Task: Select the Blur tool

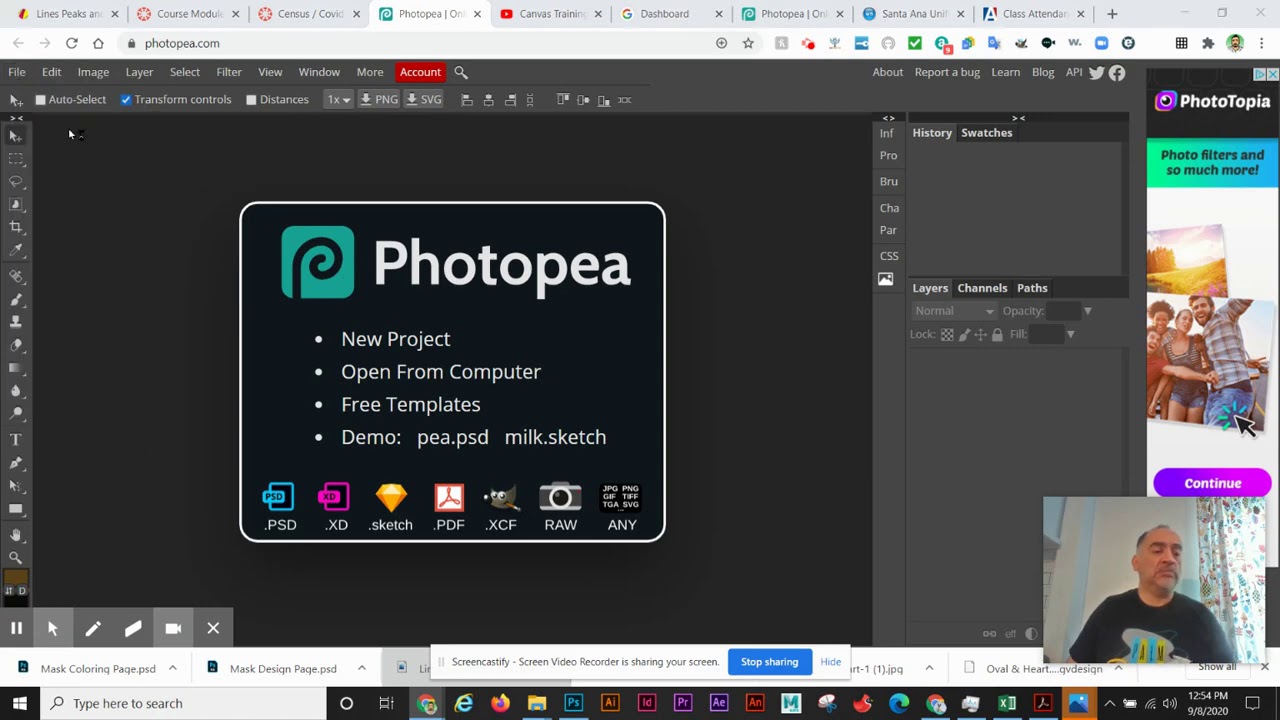Action: (15, 391)
